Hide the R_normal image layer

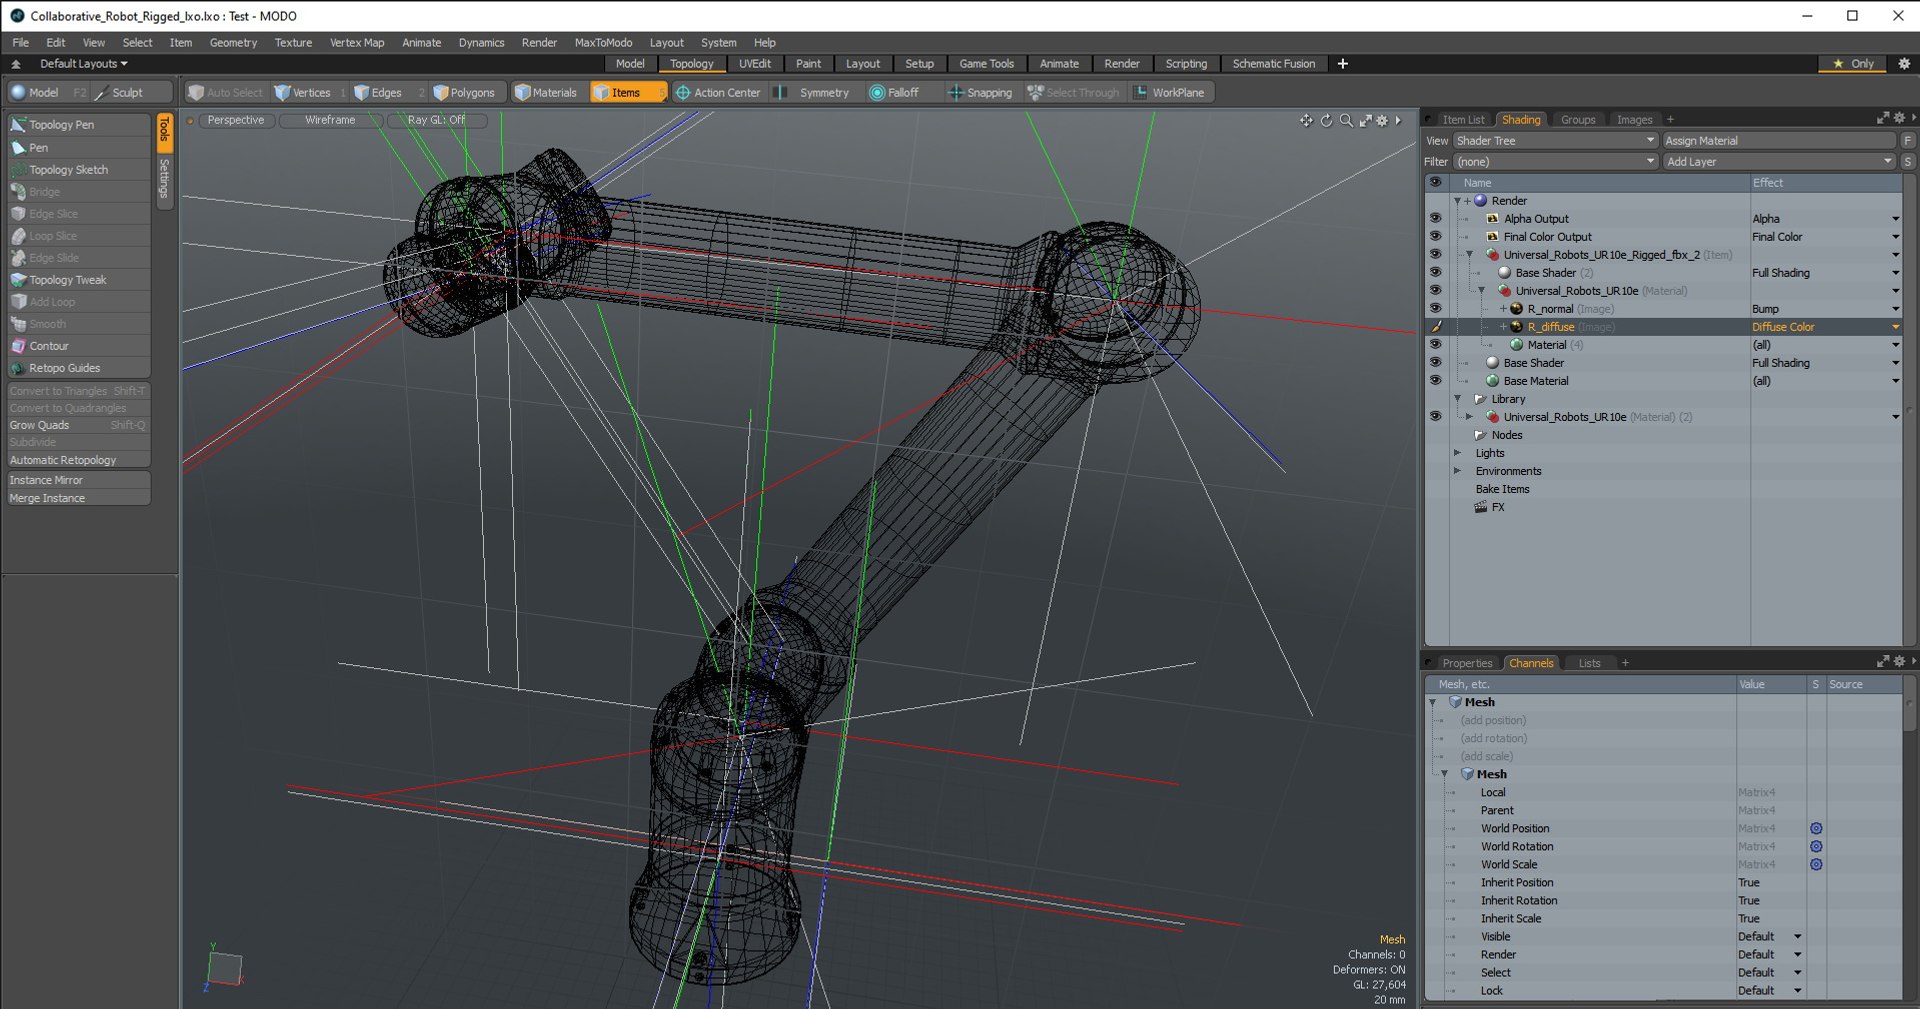tap(1435, 308)
